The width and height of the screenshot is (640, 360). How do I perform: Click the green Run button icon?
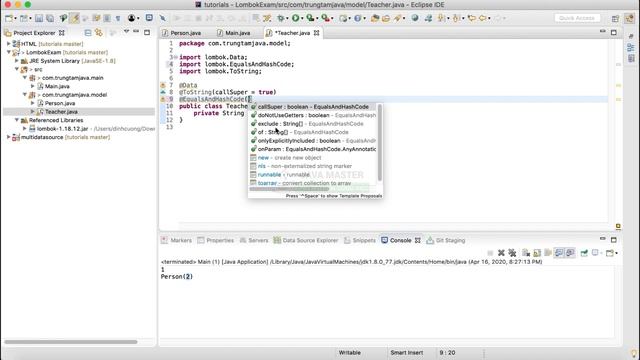(296, 18)
